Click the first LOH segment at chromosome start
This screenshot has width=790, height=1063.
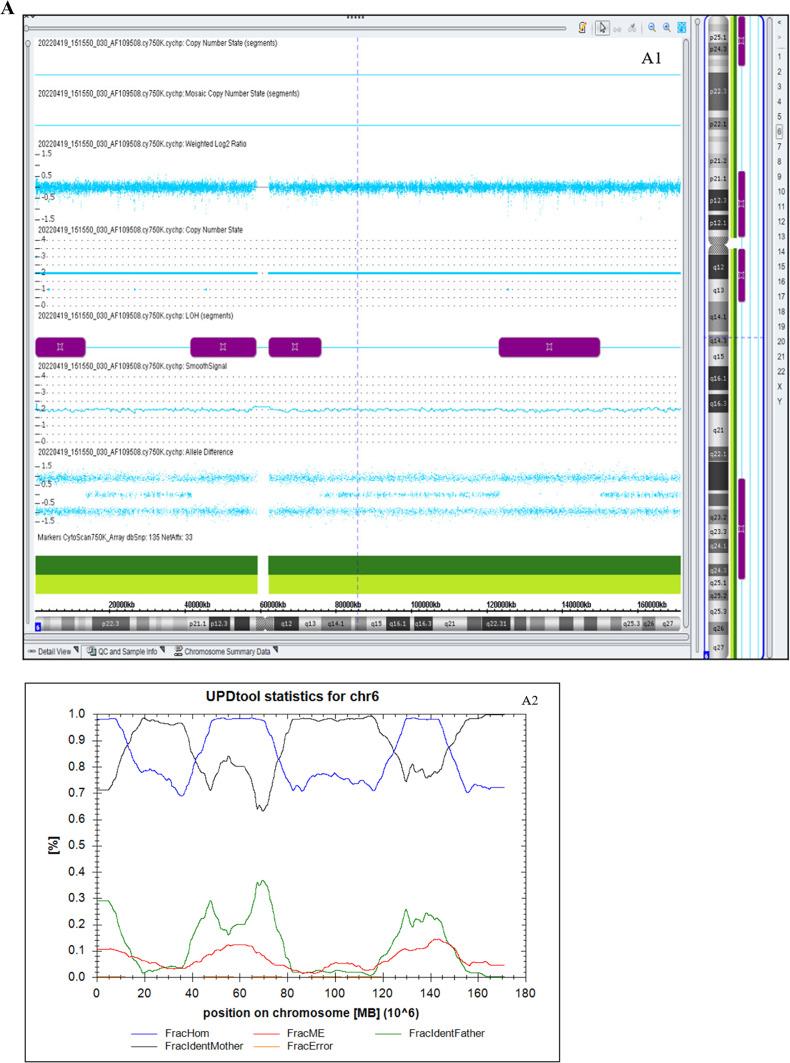(60, 347)
